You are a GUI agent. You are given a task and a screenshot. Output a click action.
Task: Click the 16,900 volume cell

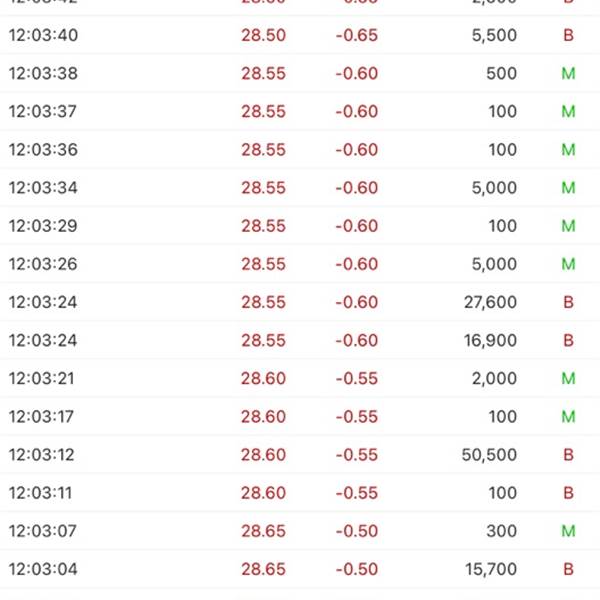[490, 341]
